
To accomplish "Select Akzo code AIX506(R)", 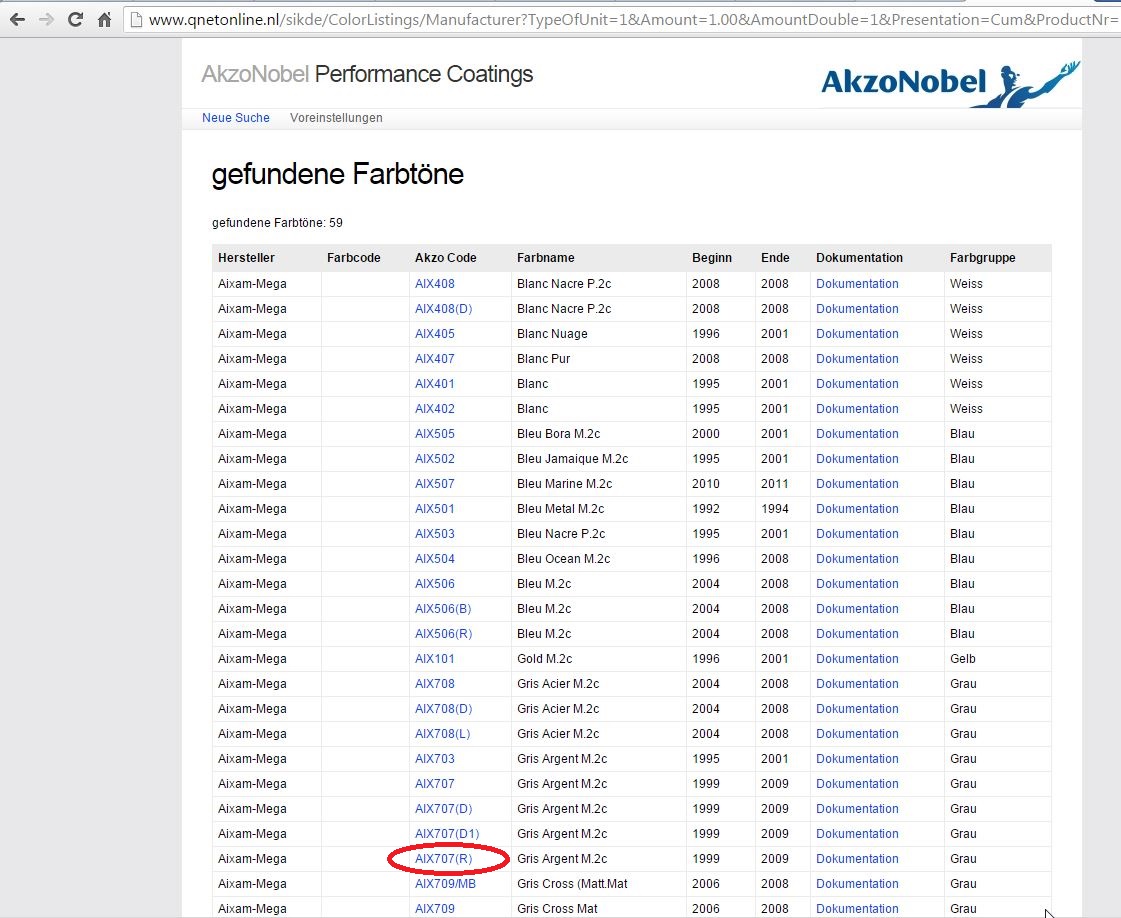I will 443,634.
